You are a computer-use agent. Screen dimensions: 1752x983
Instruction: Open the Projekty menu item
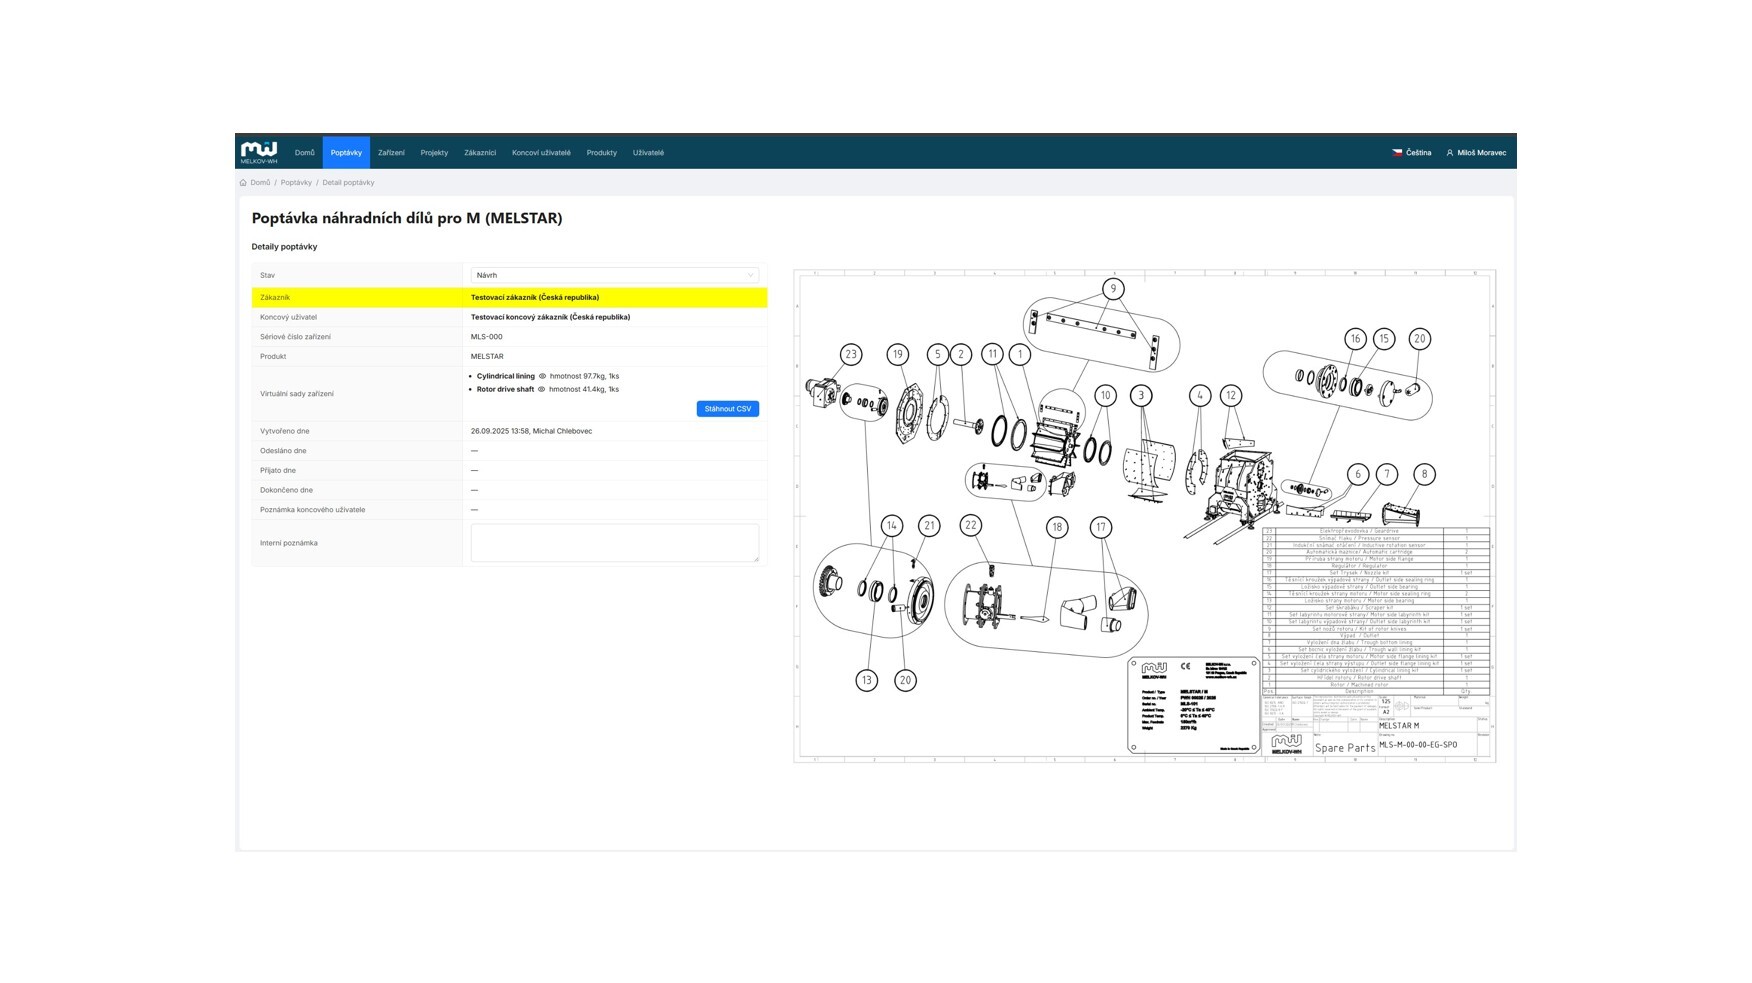click(x=434, y=153)
